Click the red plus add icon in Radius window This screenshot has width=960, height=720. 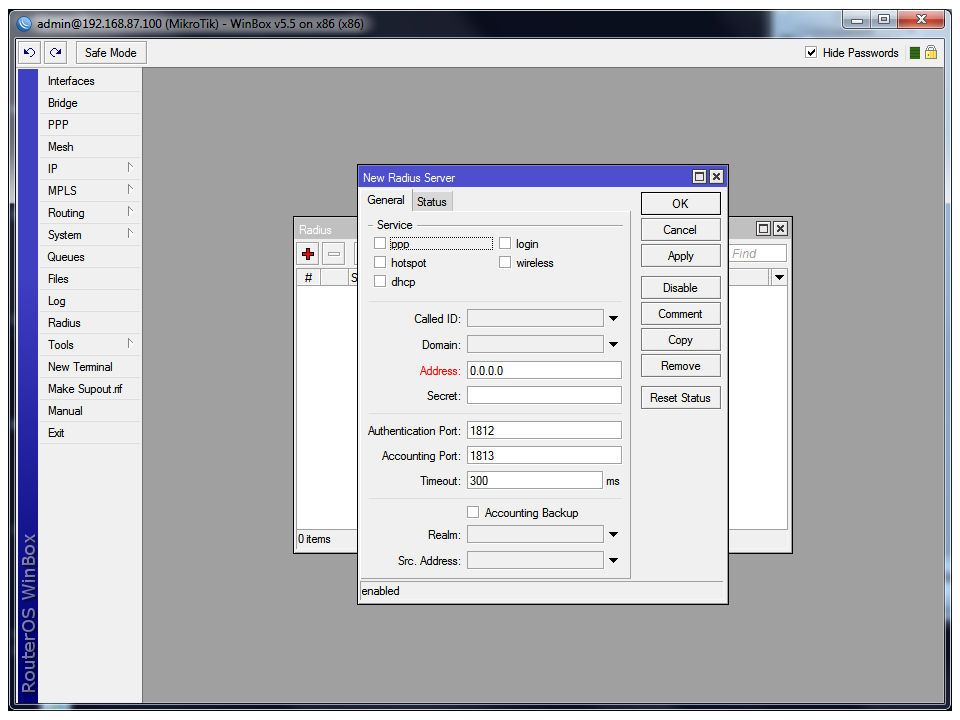(308, 254)
